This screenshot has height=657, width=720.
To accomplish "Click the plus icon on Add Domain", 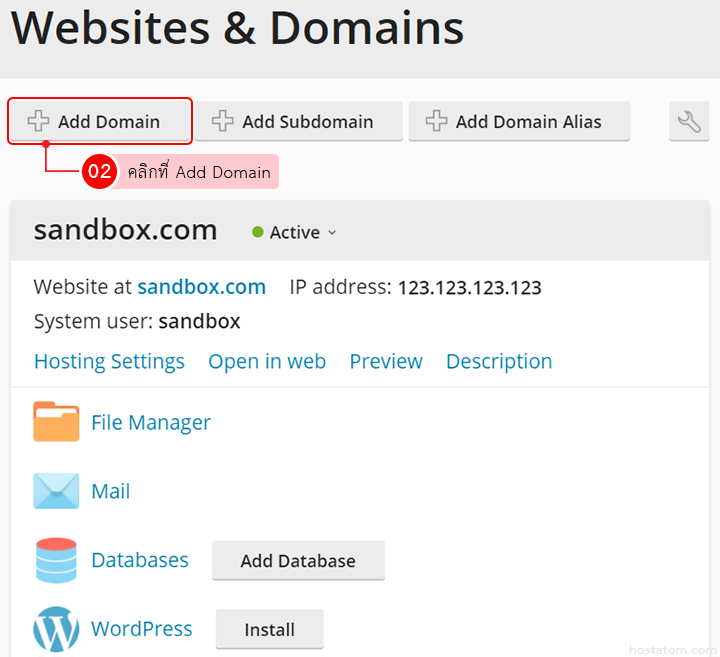I will coord(38,122).
